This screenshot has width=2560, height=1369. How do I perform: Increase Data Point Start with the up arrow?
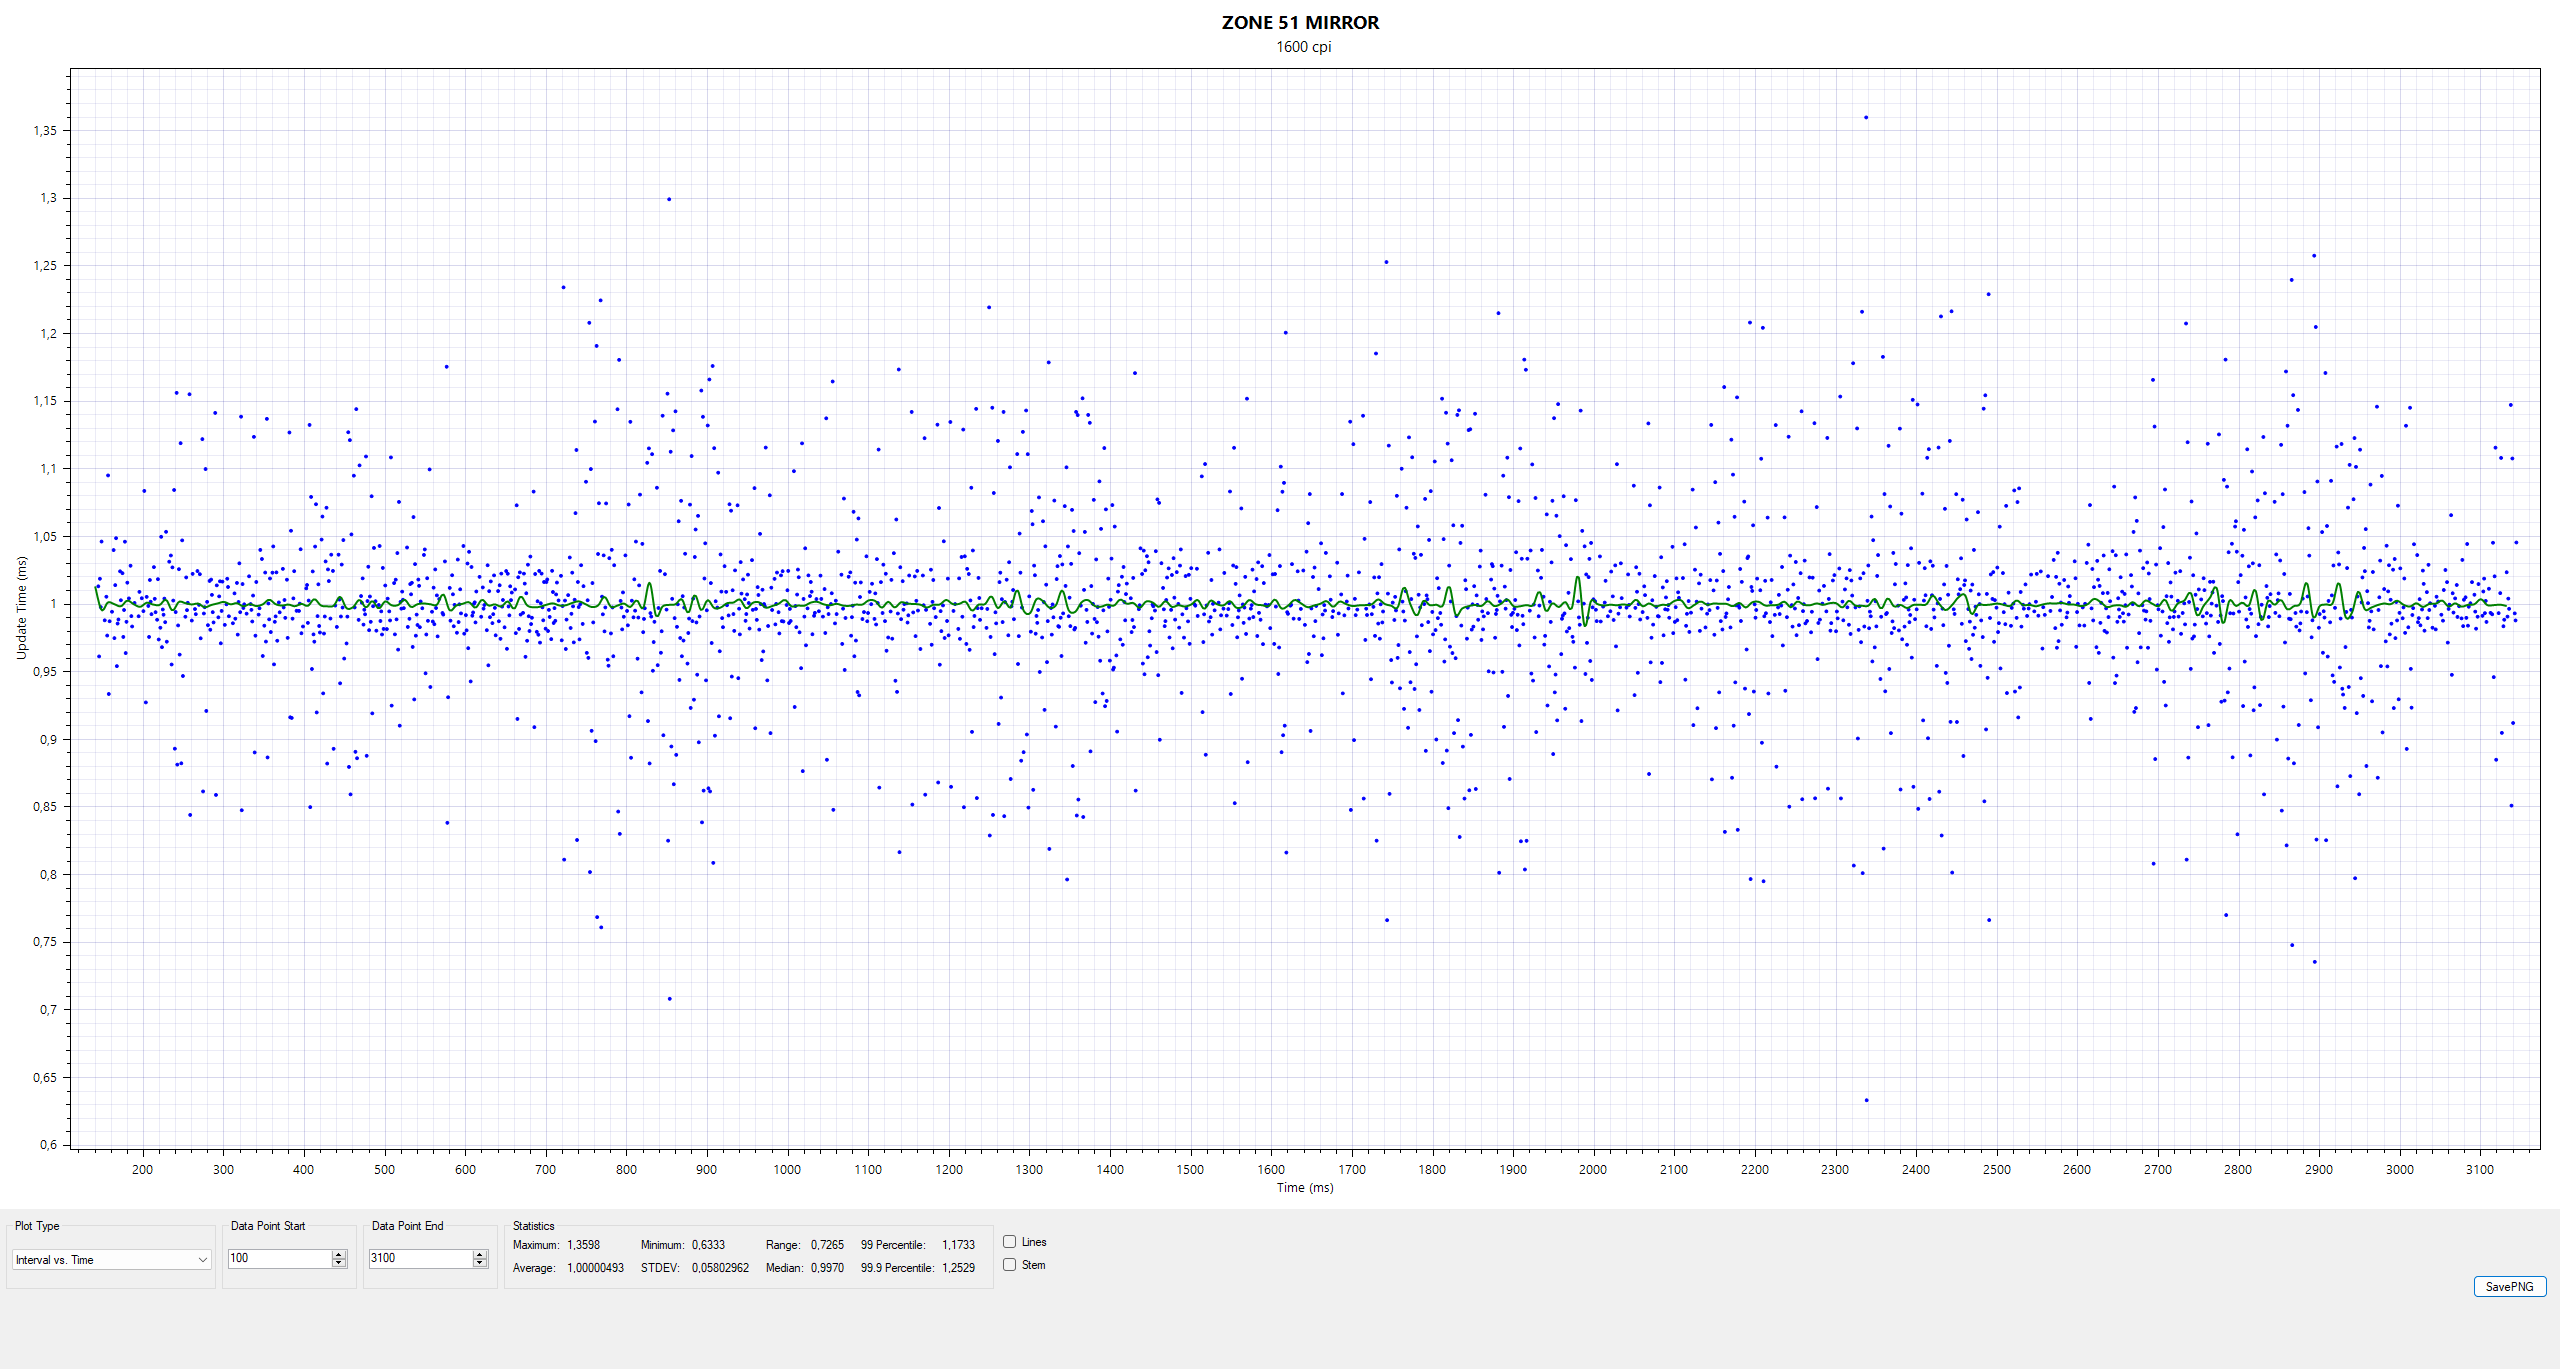(x=339, y=1254)
